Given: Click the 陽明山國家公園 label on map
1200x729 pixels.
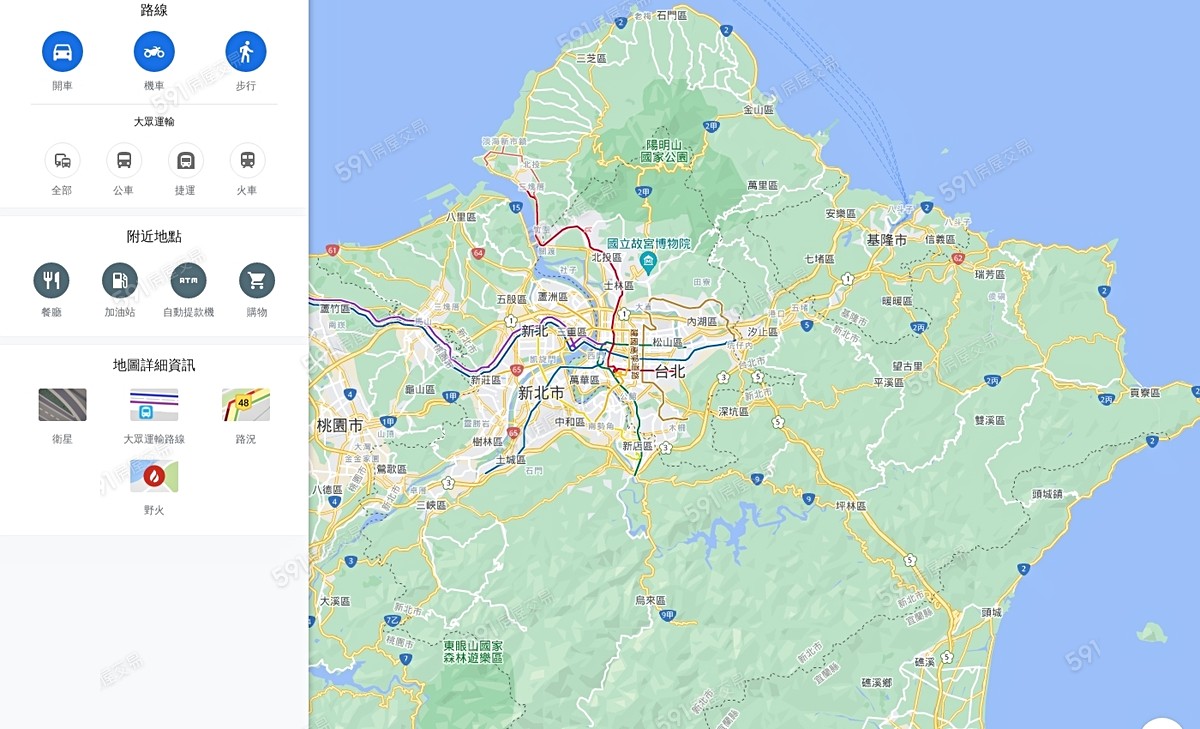Looking at the screenshot, I should tap(665, 151).
